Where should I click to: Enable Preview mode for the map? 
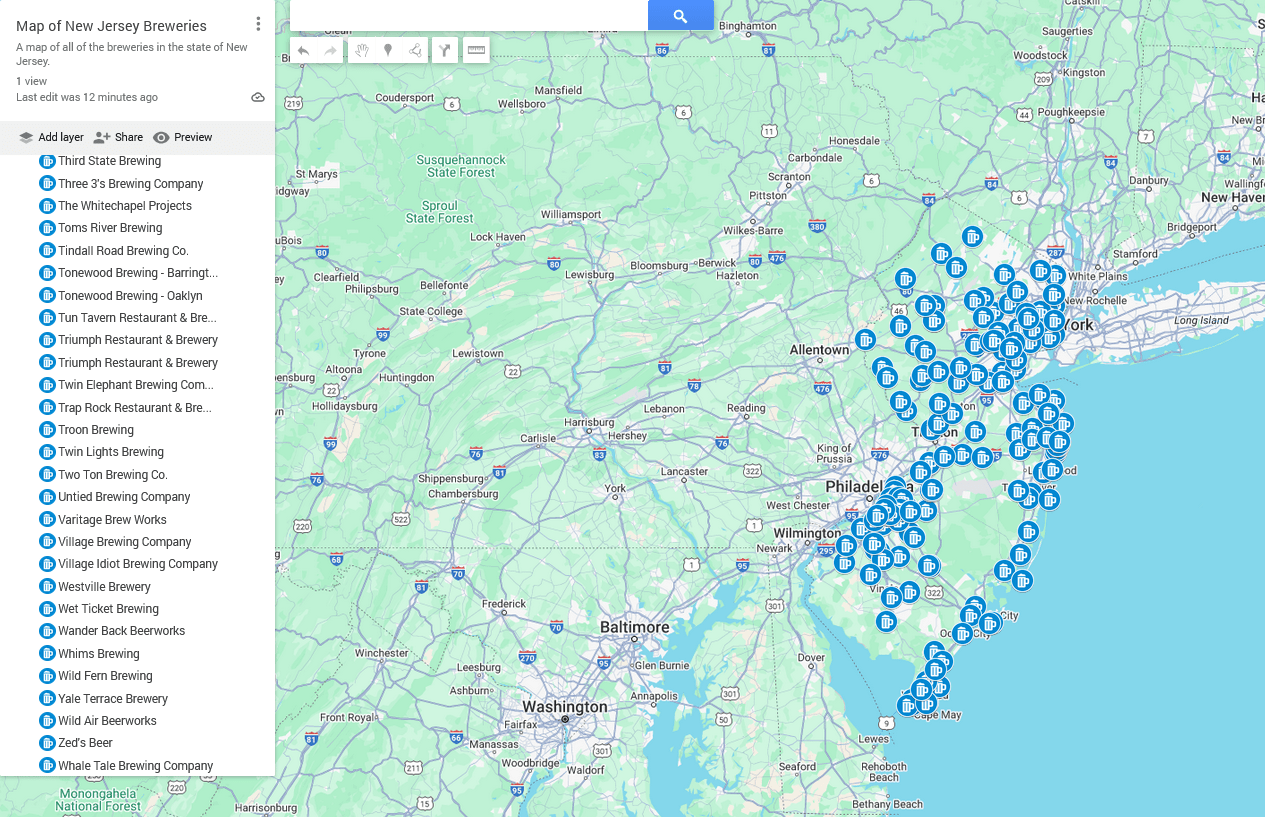coord(182,137)
